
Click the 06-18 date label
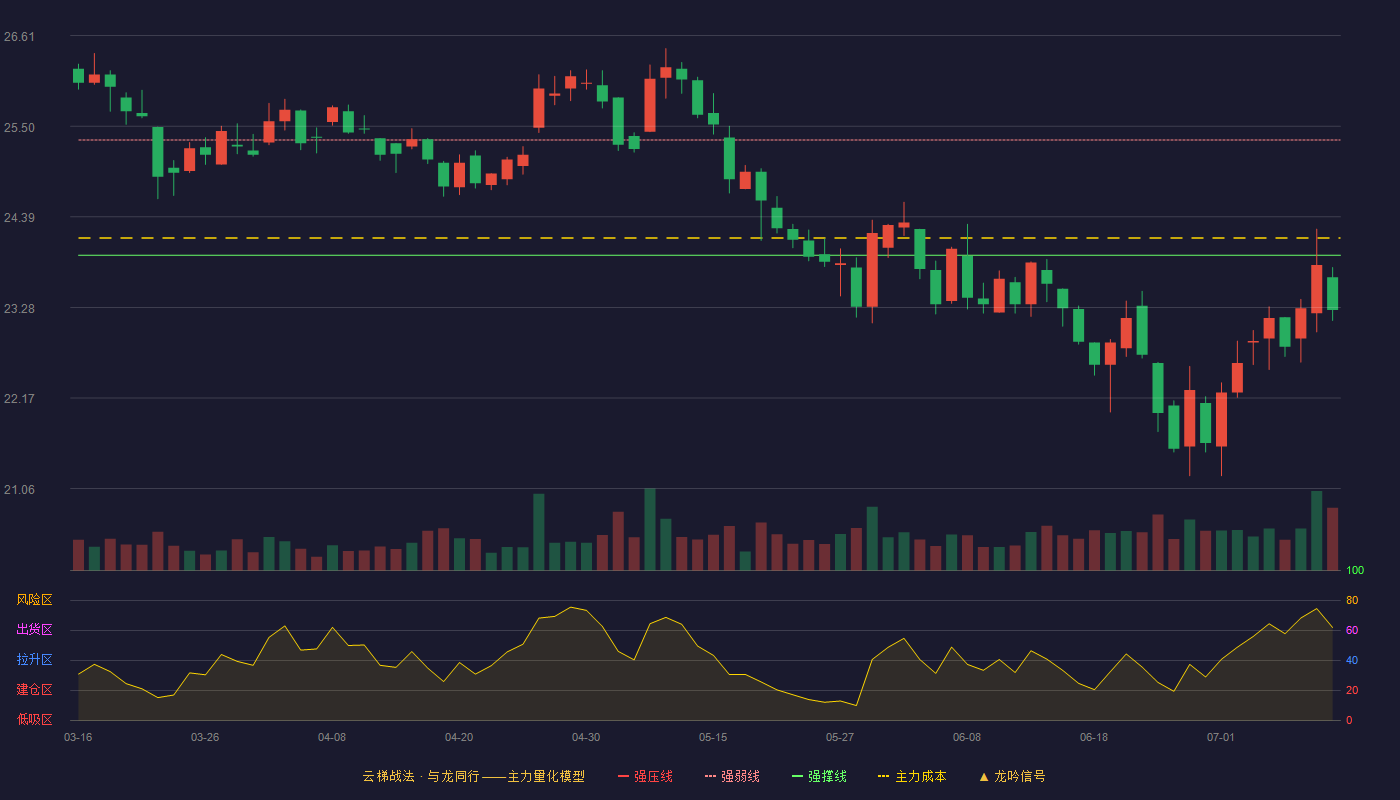click(1094, 737)
